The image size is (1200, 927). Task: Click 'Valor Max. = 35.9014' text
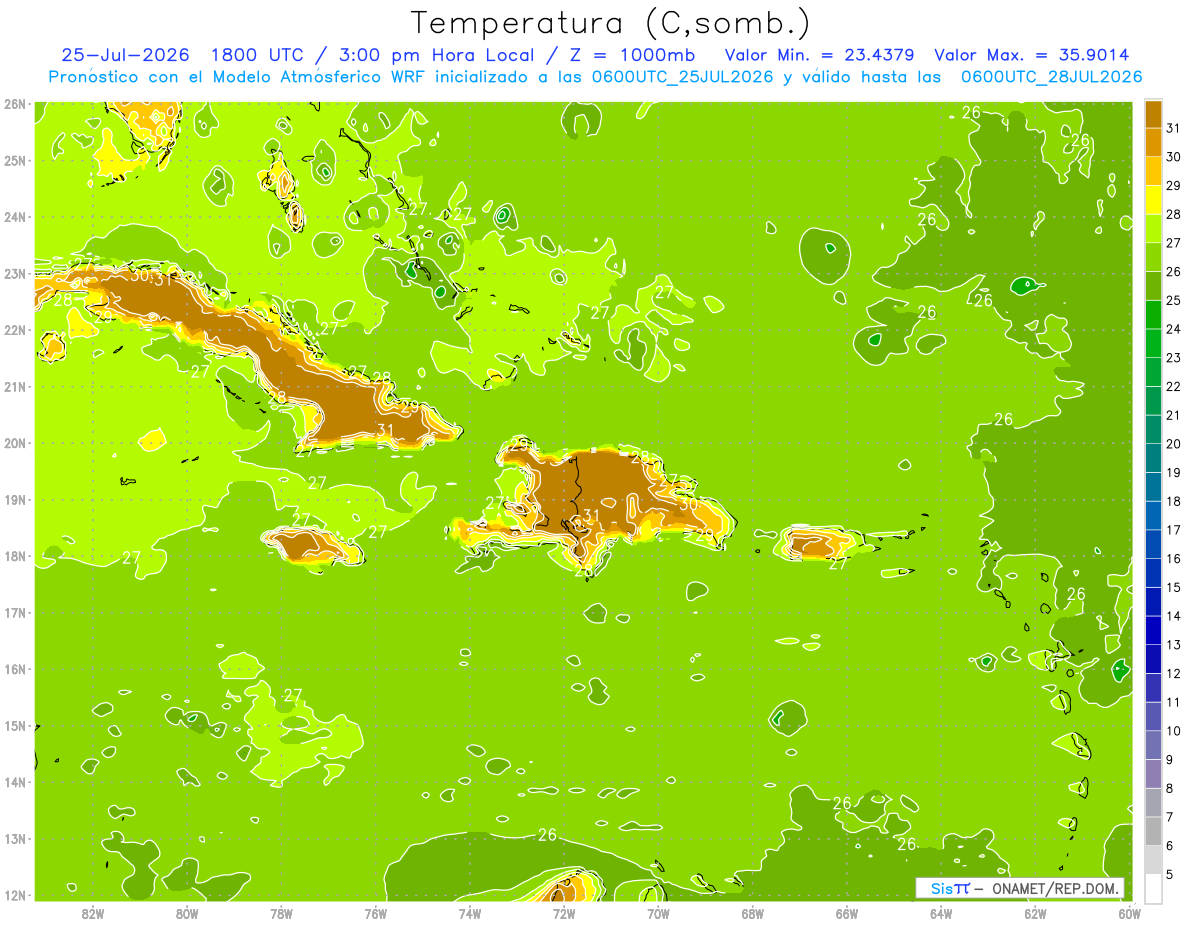(1031, 55)
